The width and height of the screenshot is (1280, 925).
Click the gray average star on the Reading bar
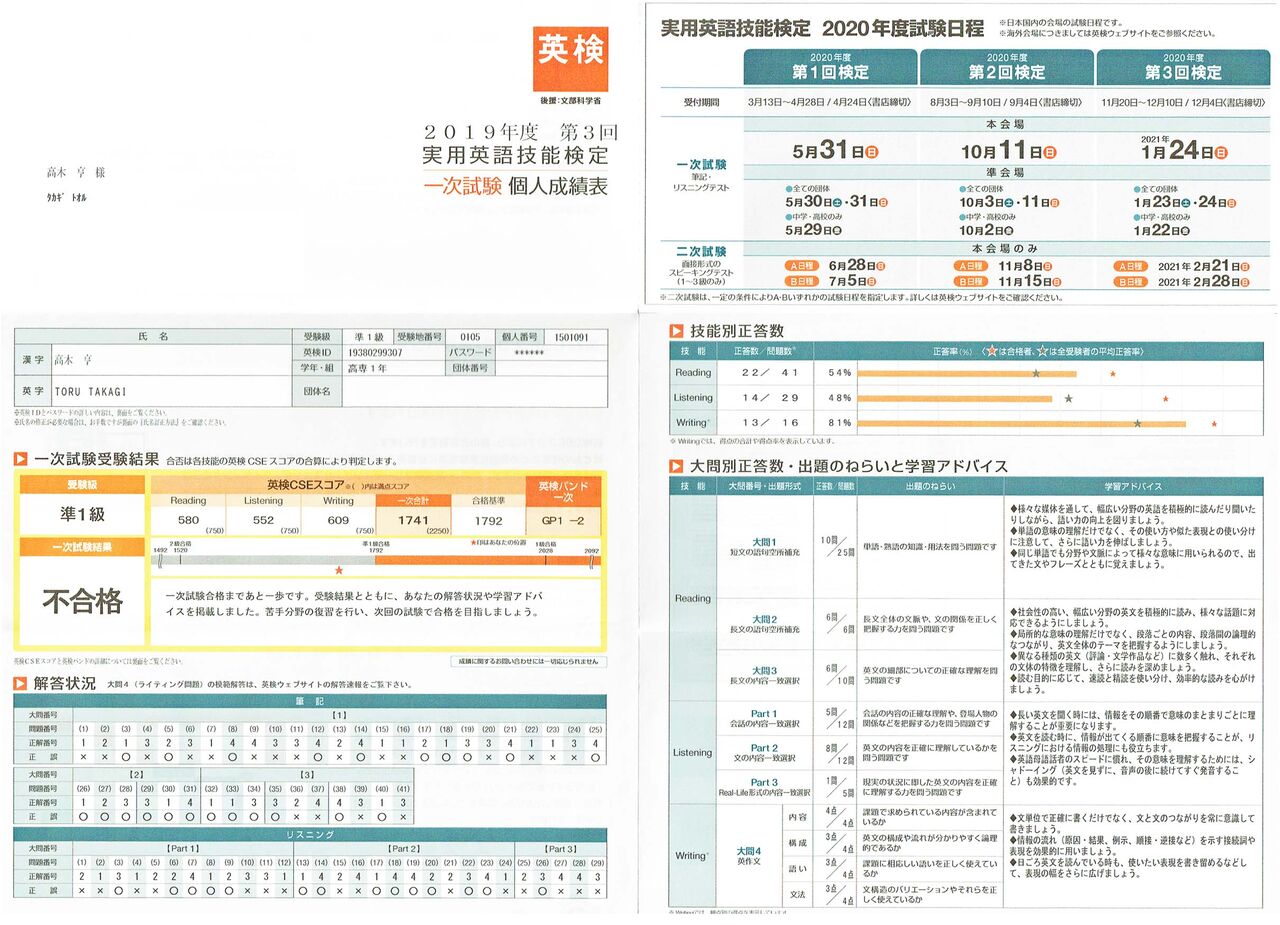pyautogui.click(x=1036, y=373)
